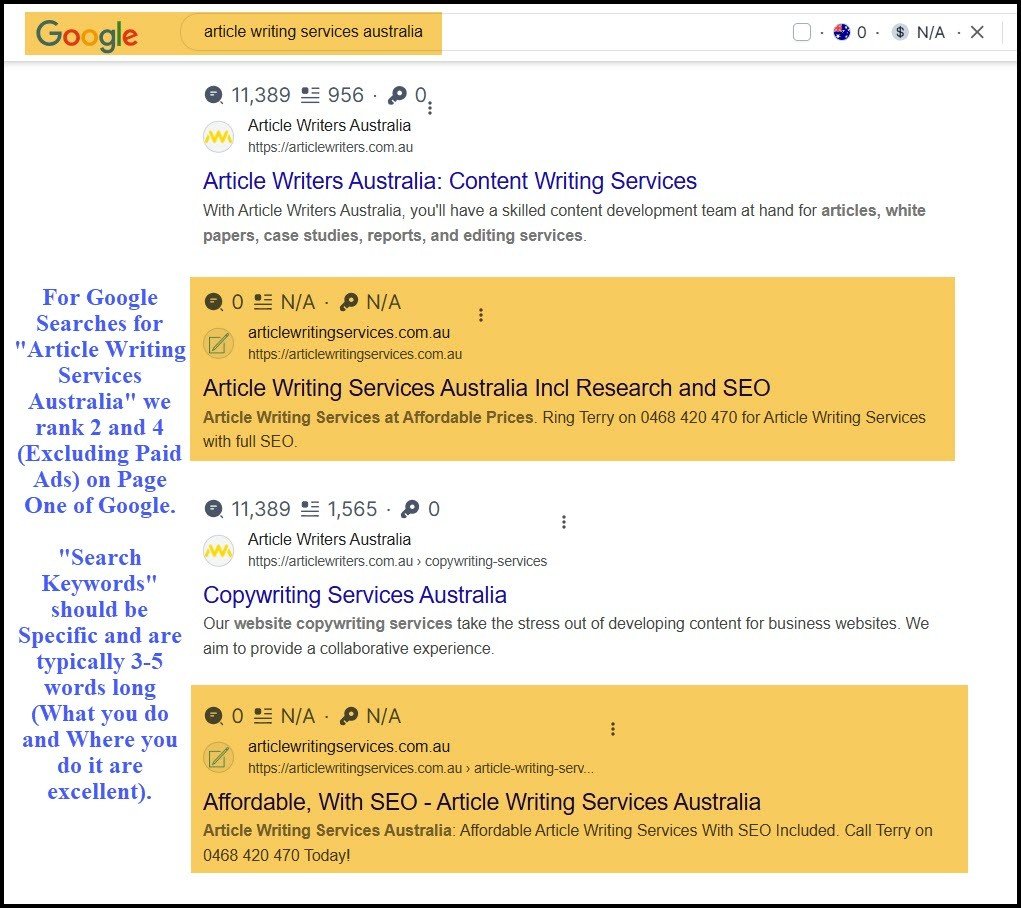
Task: Click the list icon above the Affordable, With SEO result
Action: tap(263, 716)
